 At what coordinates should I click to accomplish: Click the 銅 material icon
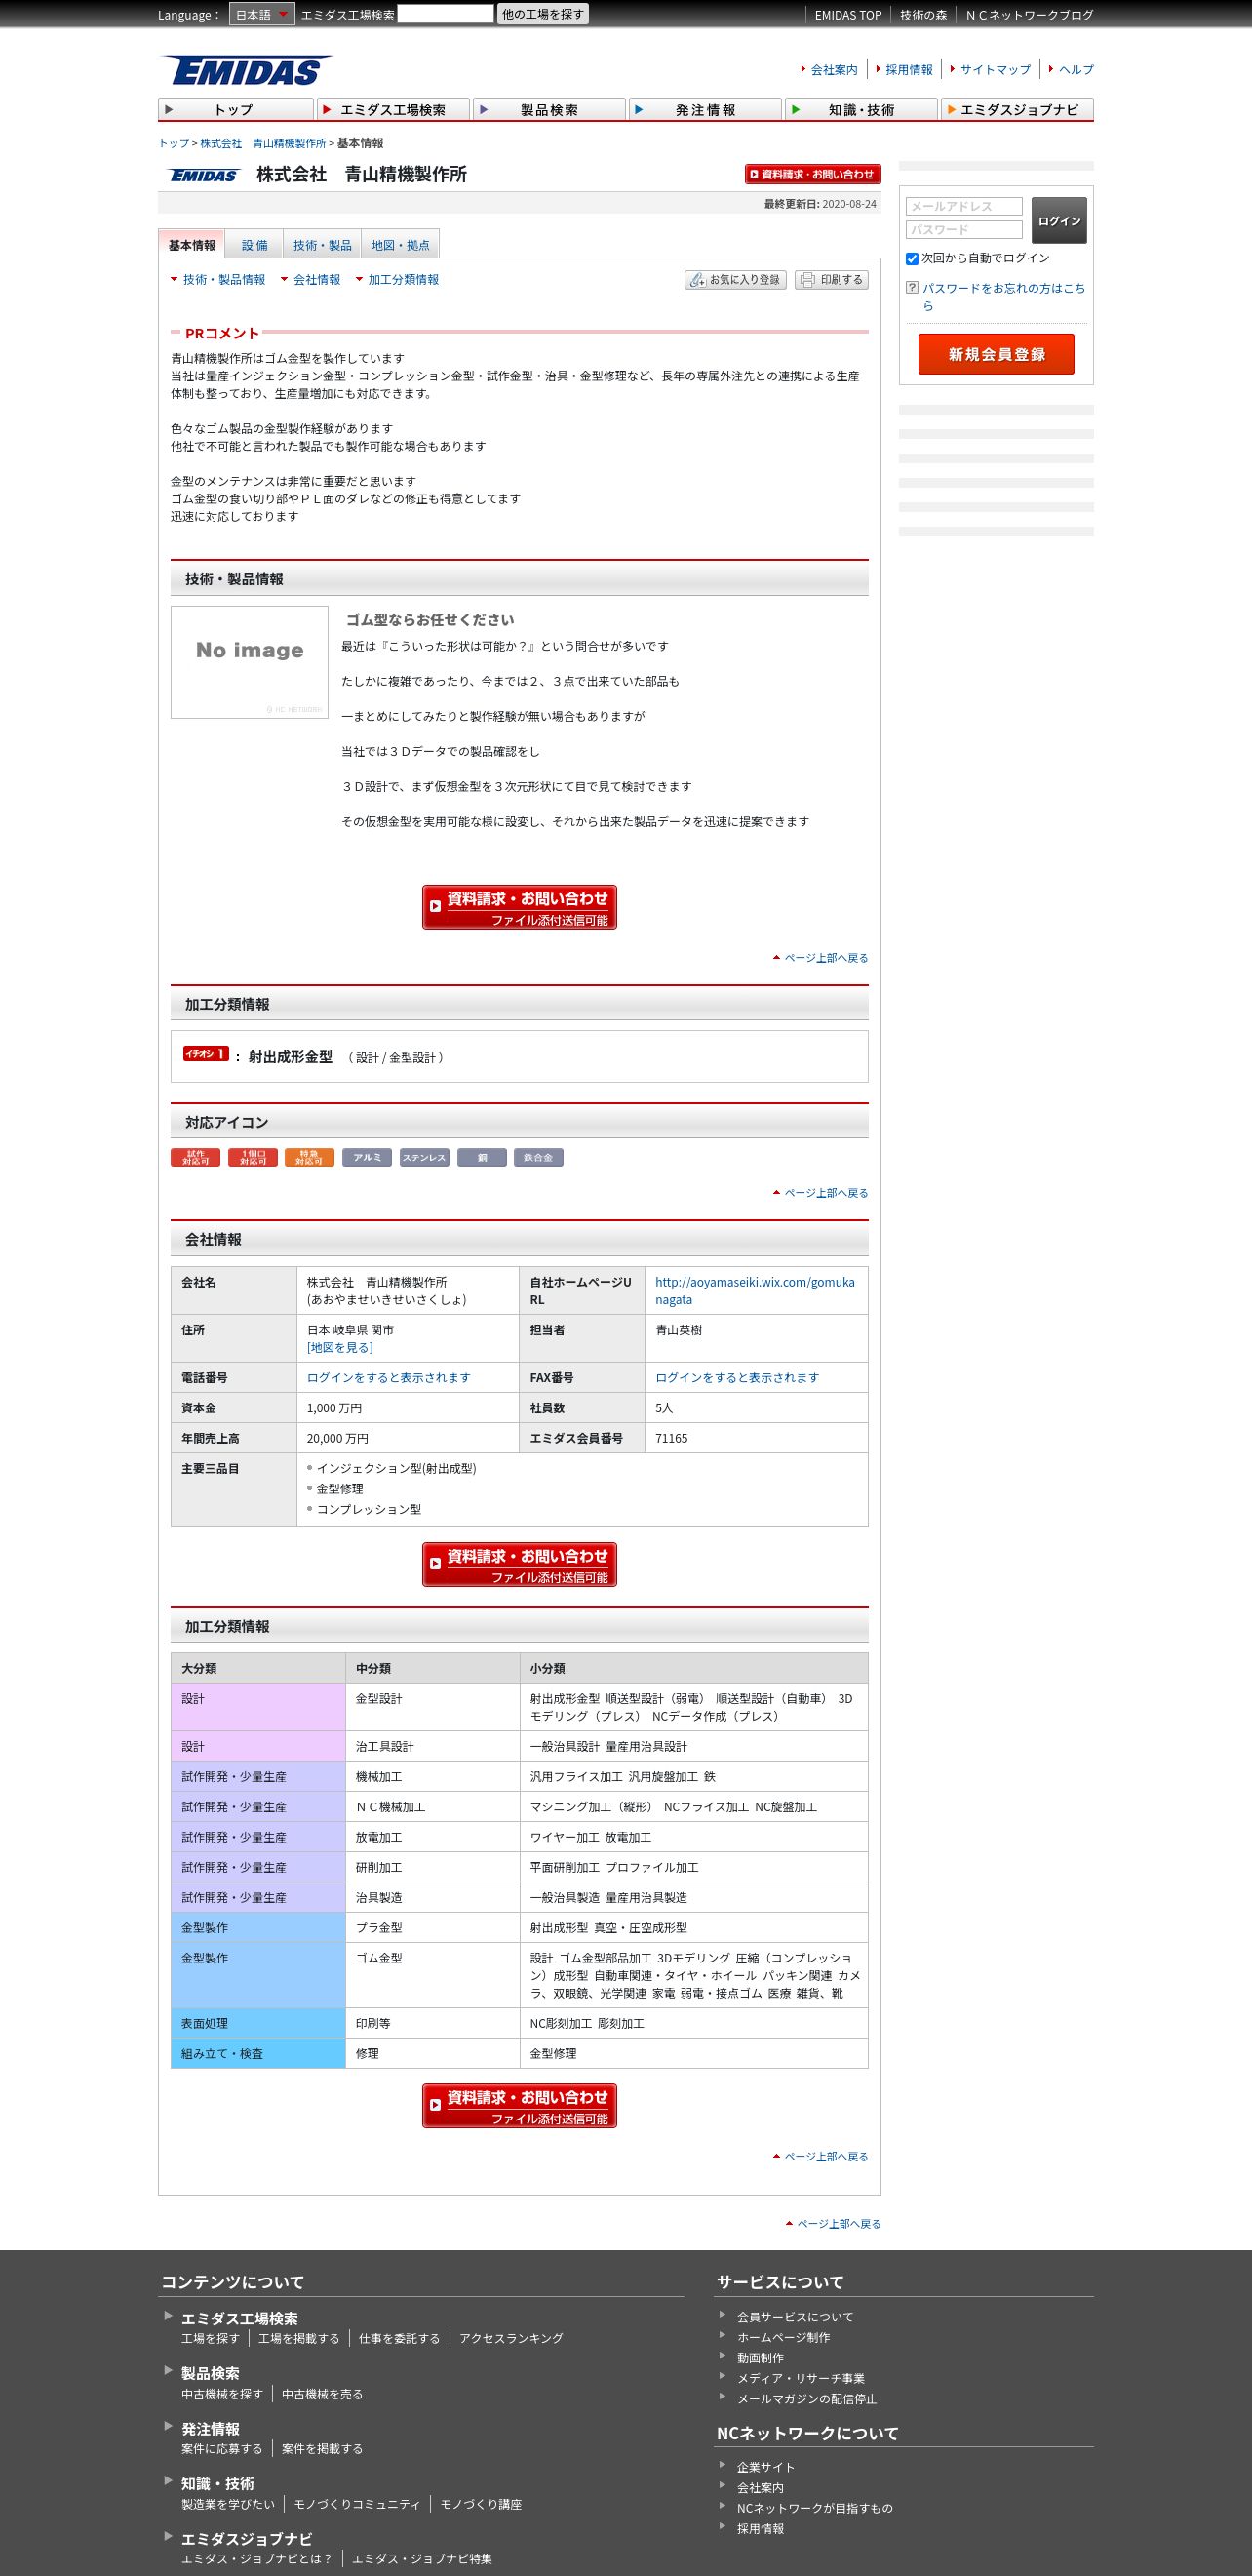click(x=482, y=1157)
